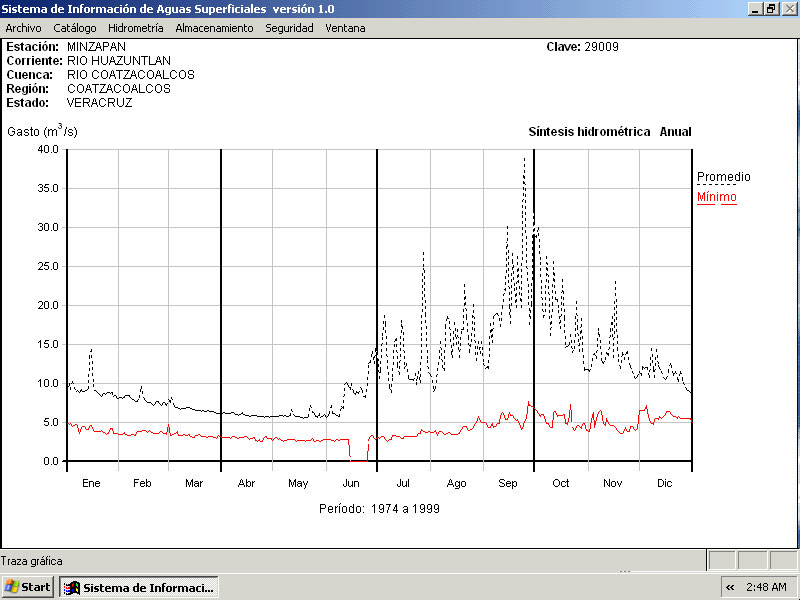Select Sistema de Informaci... taskbar button
Screen dimensions: 800x600
[139, 587]
